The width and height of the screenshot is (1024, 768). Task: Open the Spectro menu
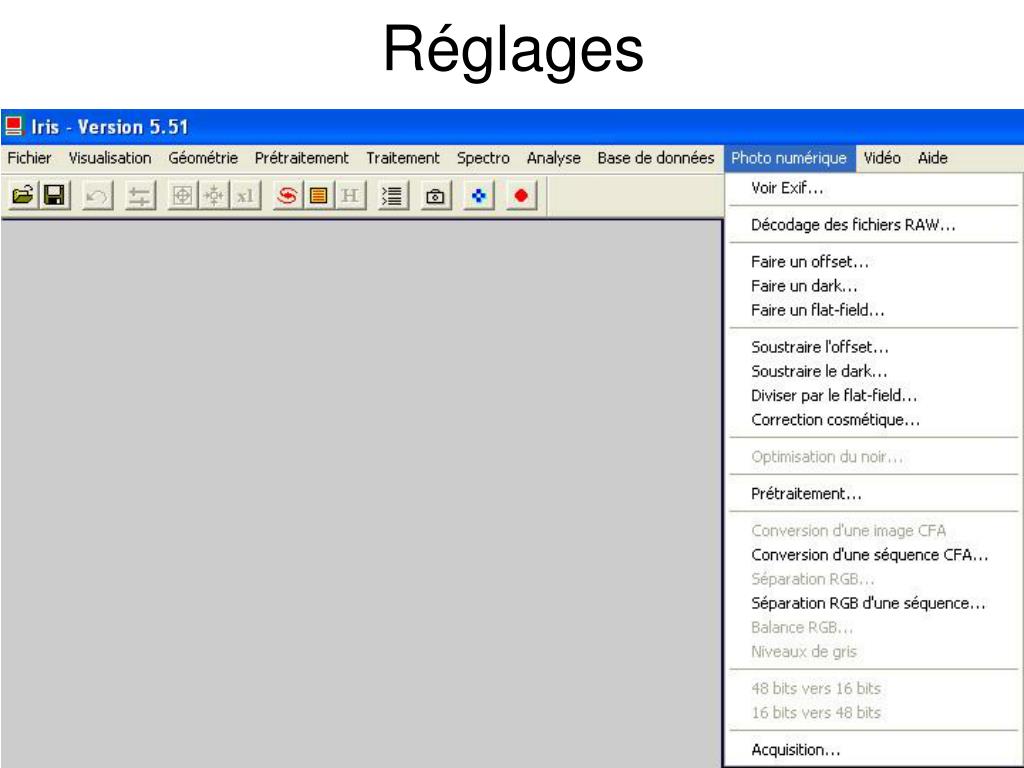[483, 158]
